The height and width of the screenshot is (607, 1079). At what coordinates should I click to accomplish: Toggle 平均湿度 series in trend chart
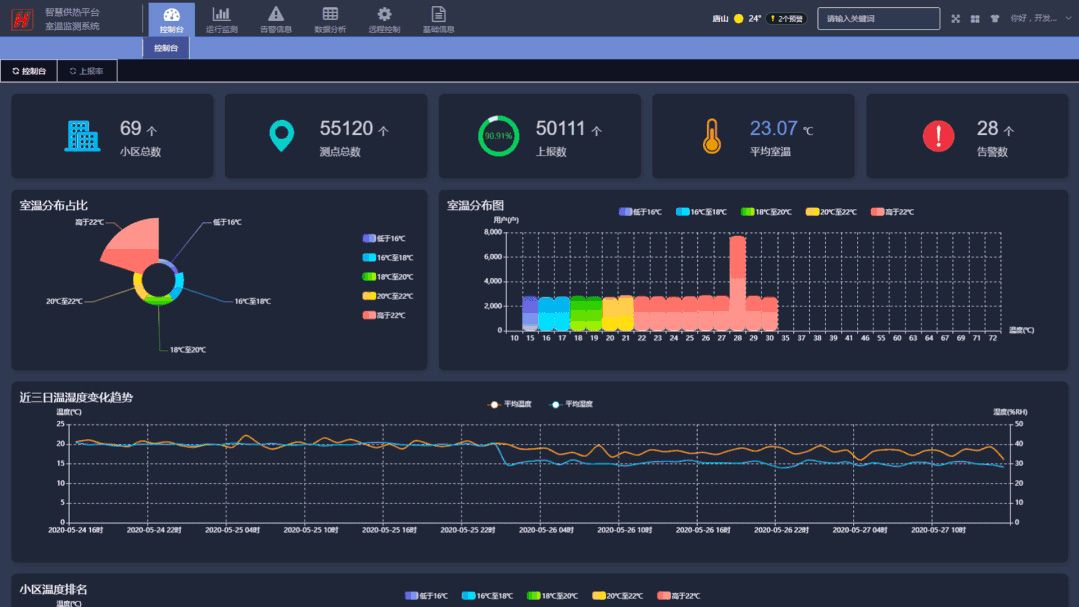tap(571, 404)
